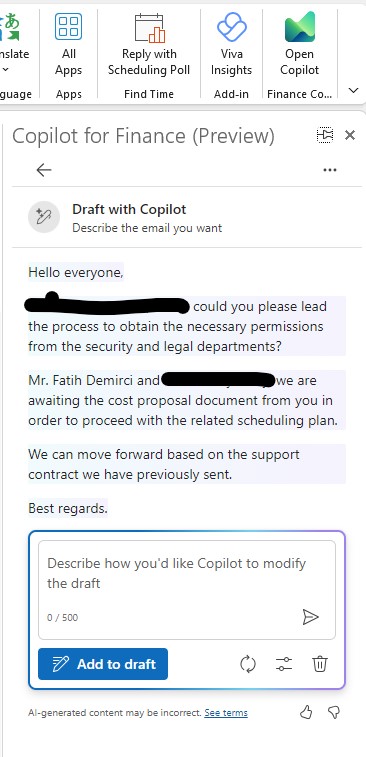Discard draft with trash icon

pos(320,664)
